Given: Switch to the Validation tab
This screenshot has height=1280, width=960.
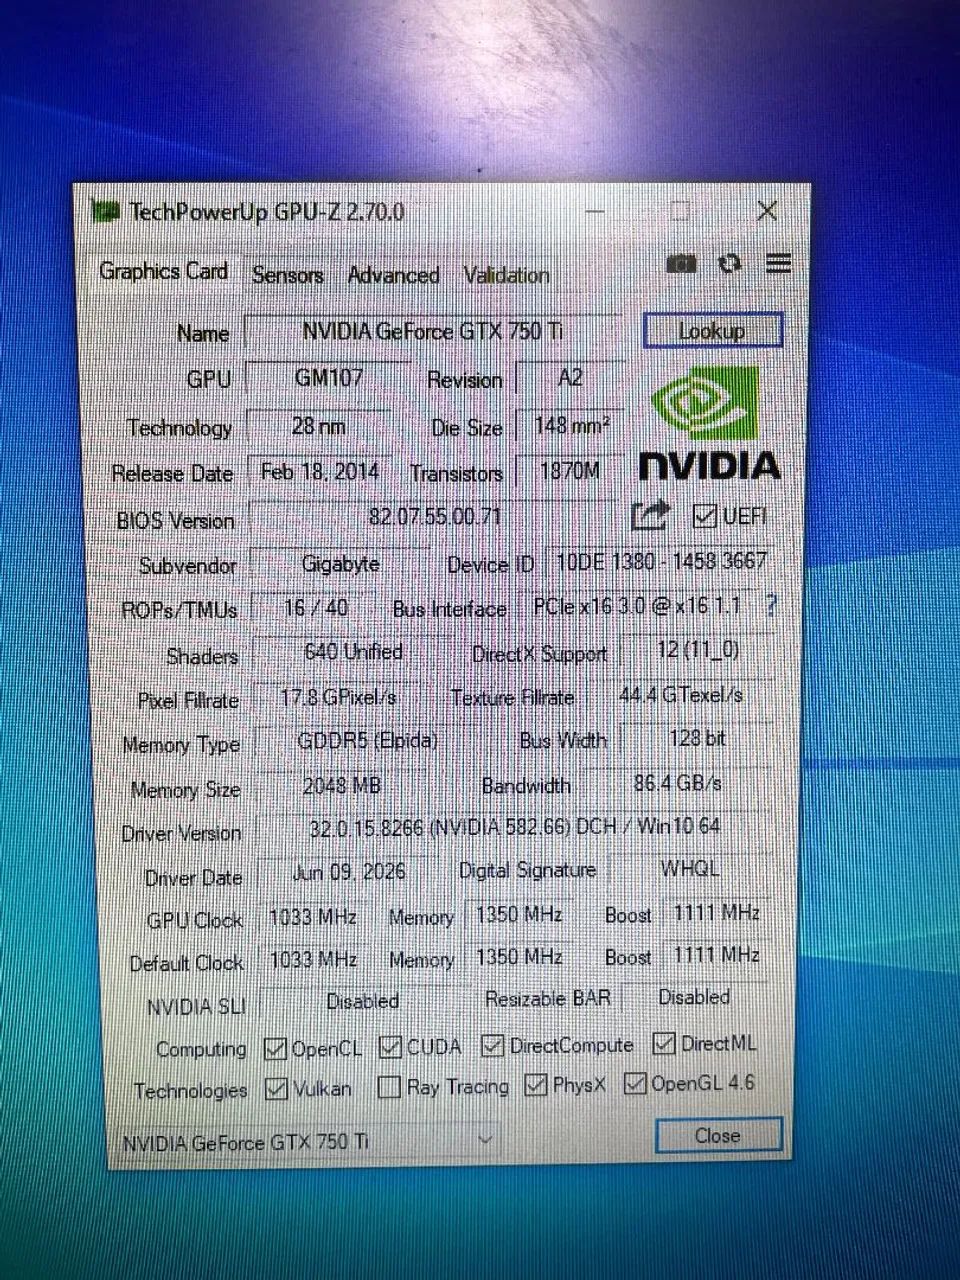Looking at the screenshot, I should coord(507,275).
